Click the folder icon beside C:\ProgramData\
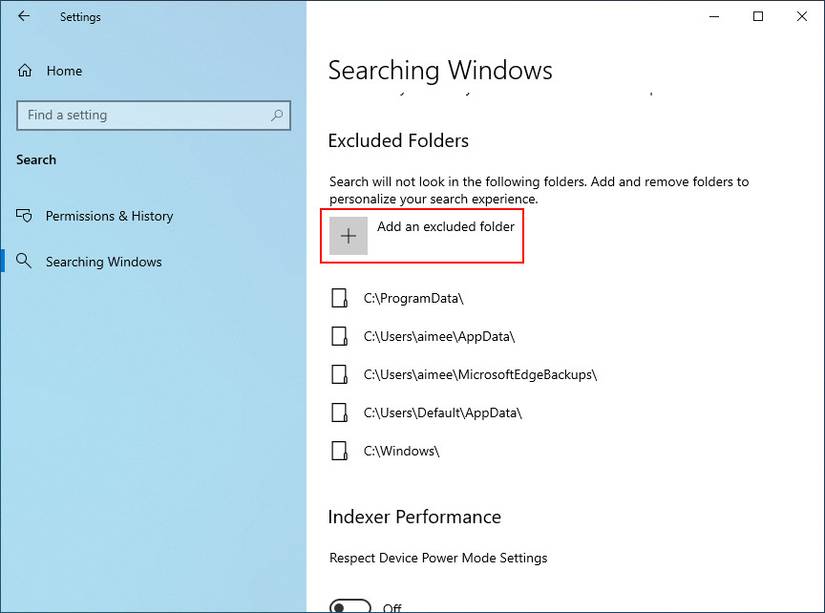 (340, 298)
